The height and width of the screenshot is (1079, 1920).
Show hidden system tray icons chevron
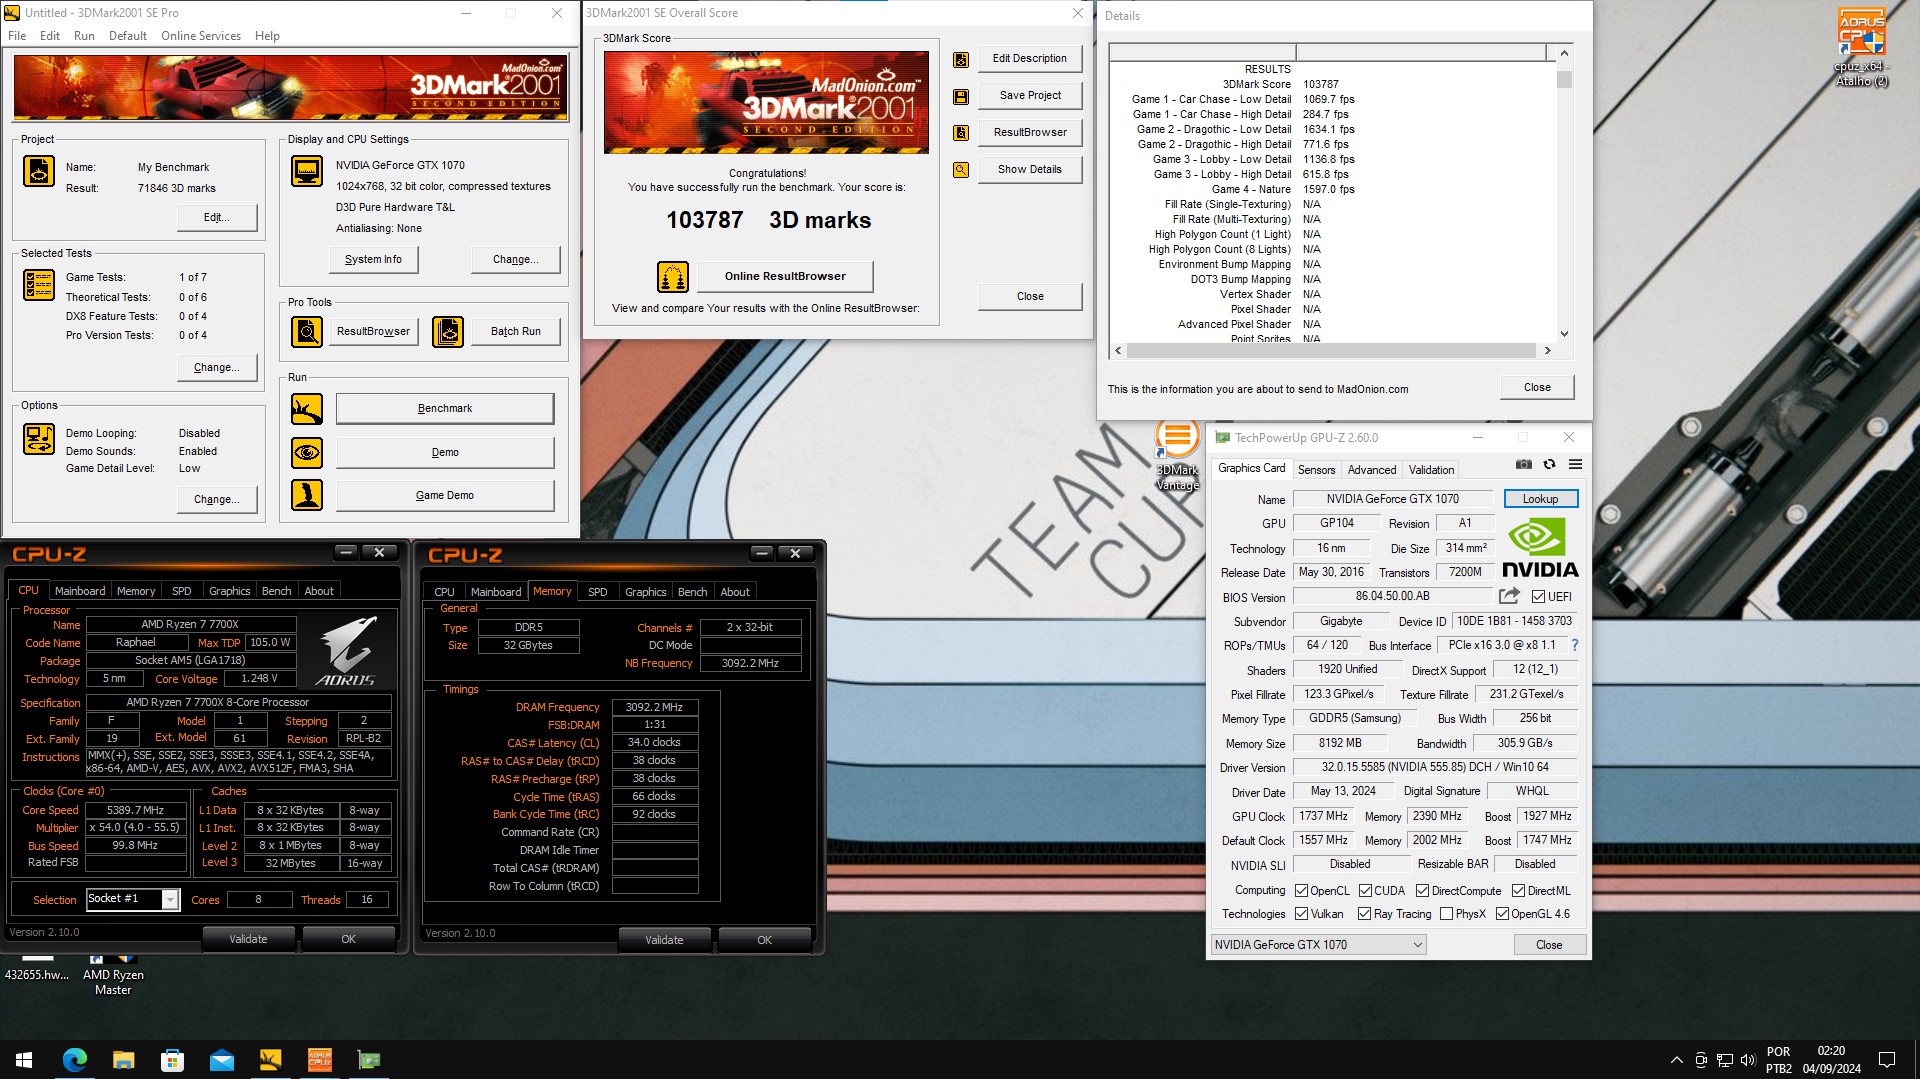[x=1676, y=1060]
